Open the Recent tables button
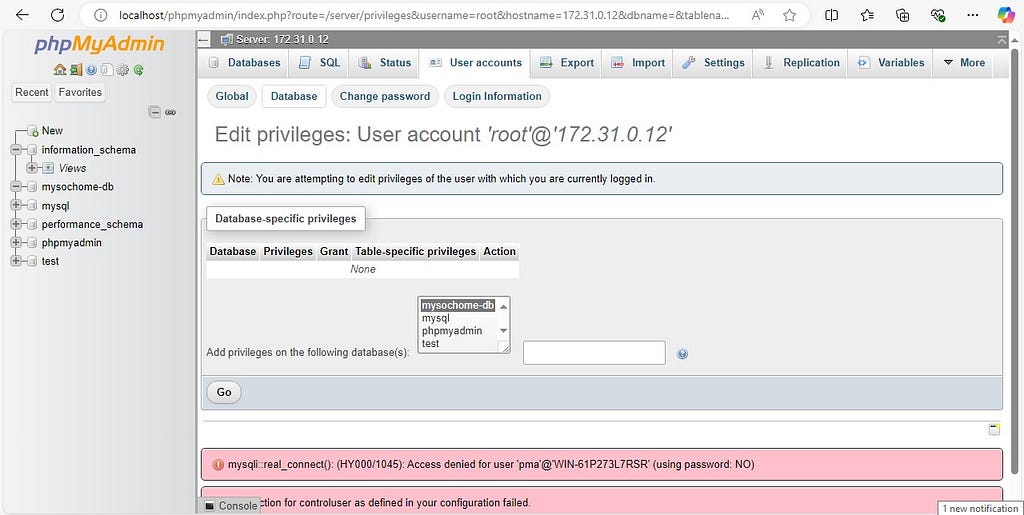 pos(32,93)
